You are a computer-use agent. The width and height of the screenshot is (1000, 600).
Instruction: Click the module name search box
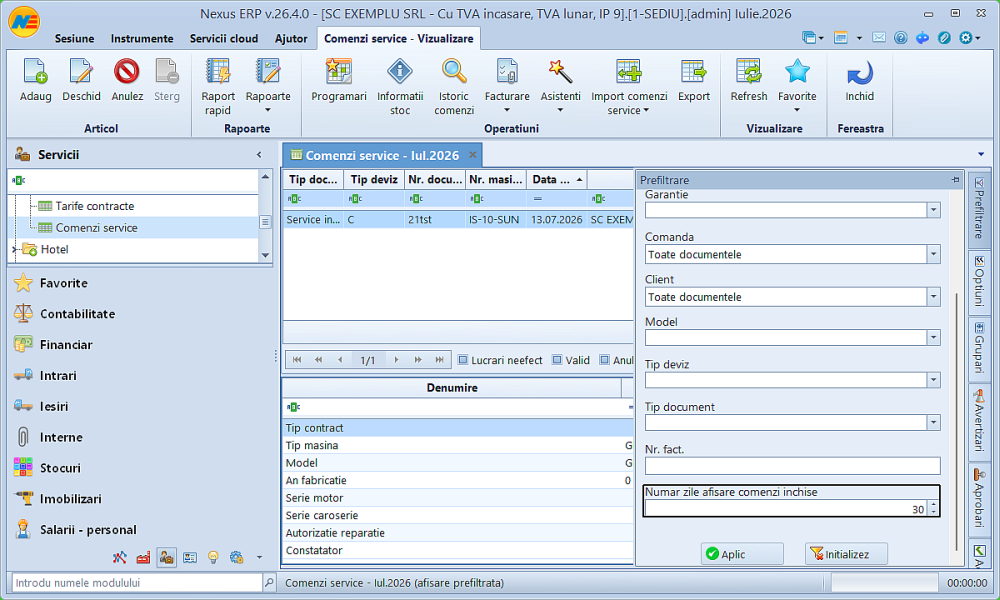(x=136, y=583)
